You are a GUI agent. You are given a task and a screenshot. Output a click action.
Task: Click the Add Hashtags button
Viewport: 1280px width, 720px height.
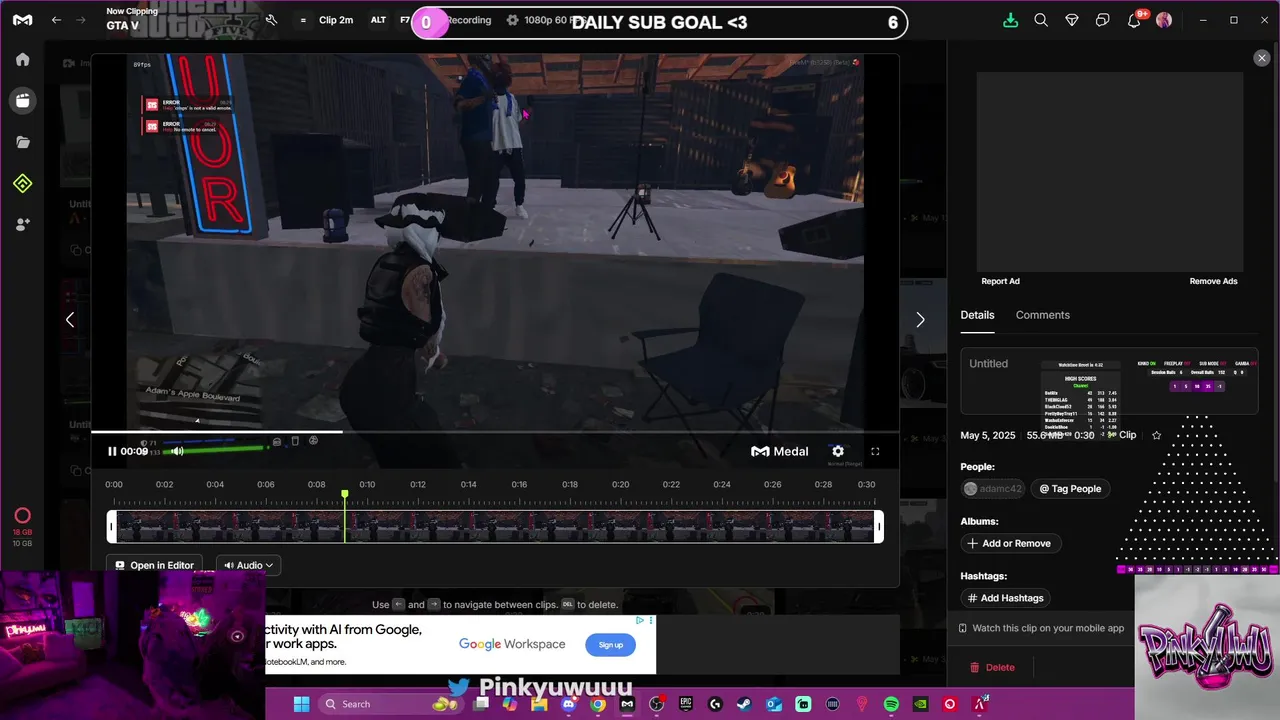click(x=1006, y=598)
